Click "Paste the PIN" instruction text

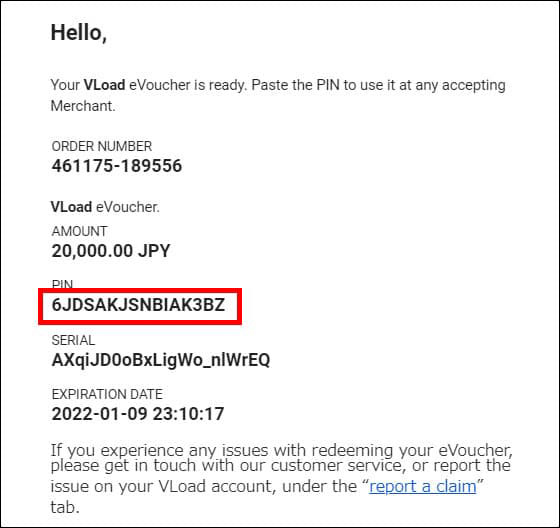tap(295, 85)
